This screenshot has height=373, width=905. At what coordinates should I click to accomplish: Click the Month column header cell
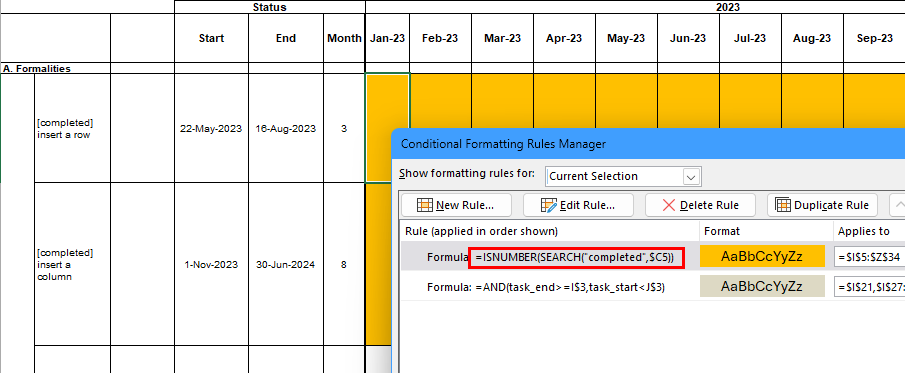tap(344, 38)
